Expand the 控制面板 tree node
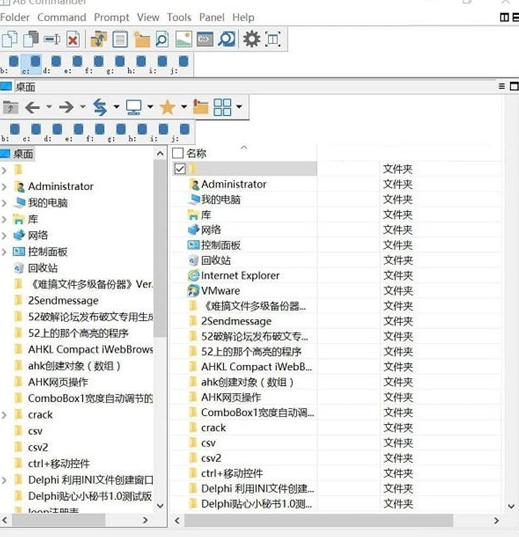The image size is (519, 537). [x=4, y=252]
